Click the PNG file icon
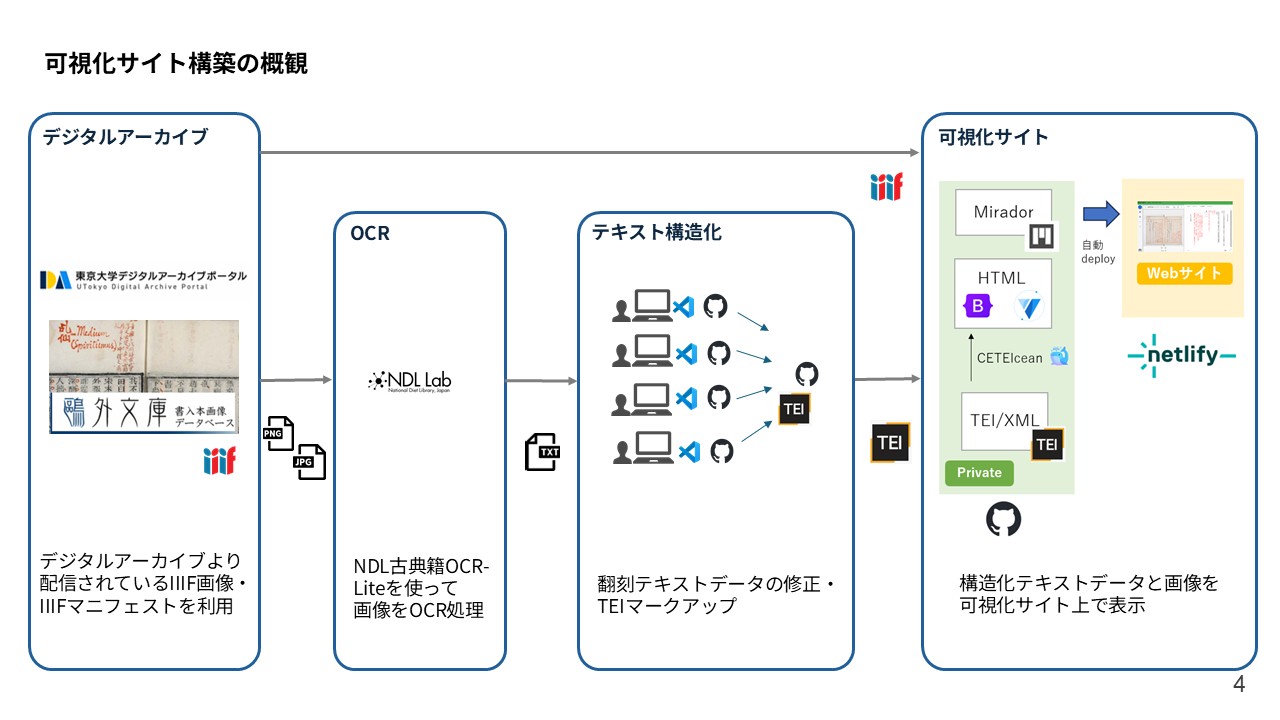This screenshot has width=1280, height=720. point(277,433)
